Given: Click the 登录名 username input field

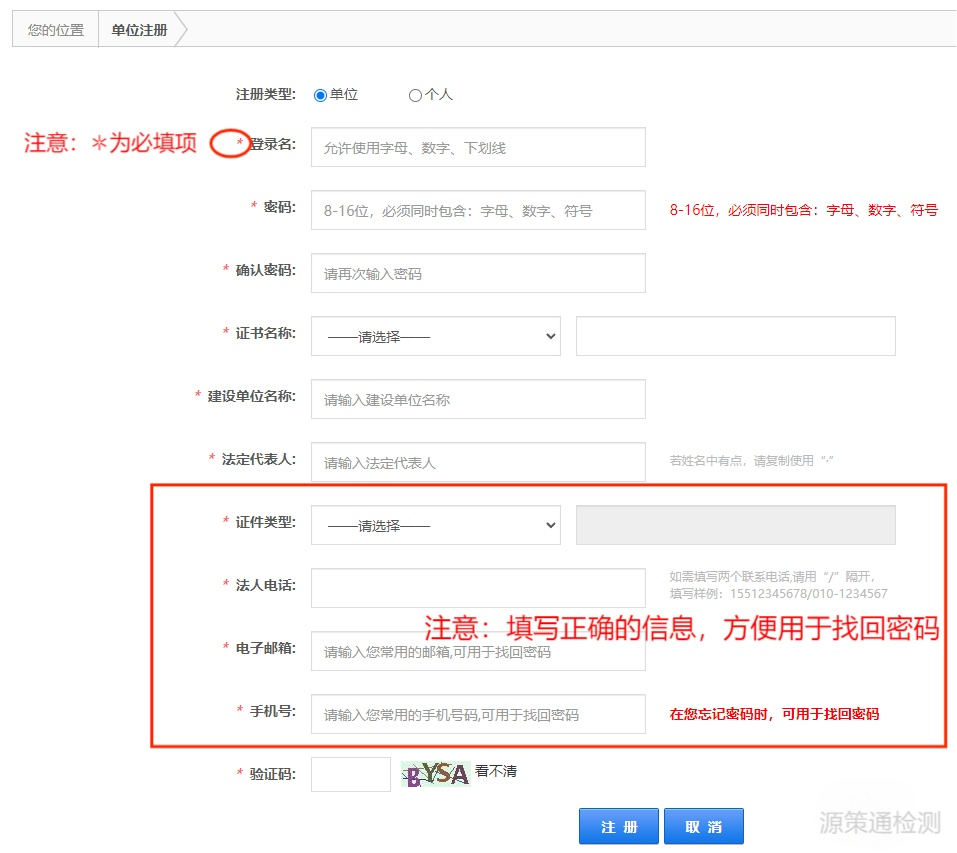Looking at the screenshot, I should 478,147.
